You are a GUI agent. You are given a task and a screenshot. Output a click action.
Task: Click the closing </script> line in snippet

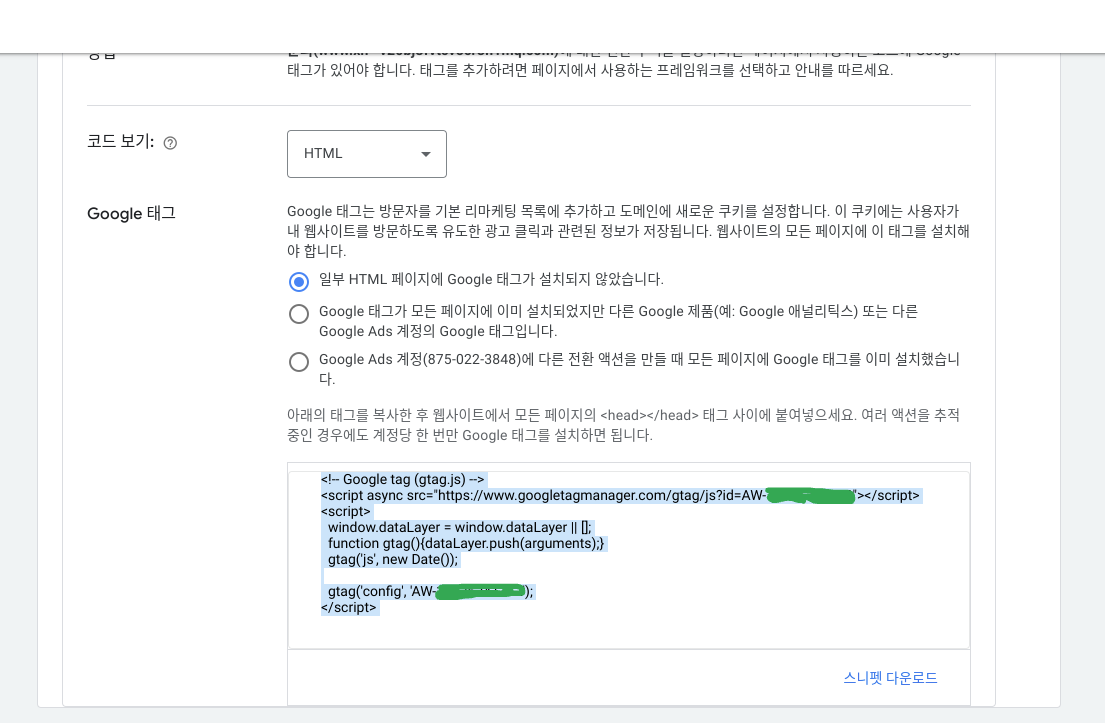[349, 607]
